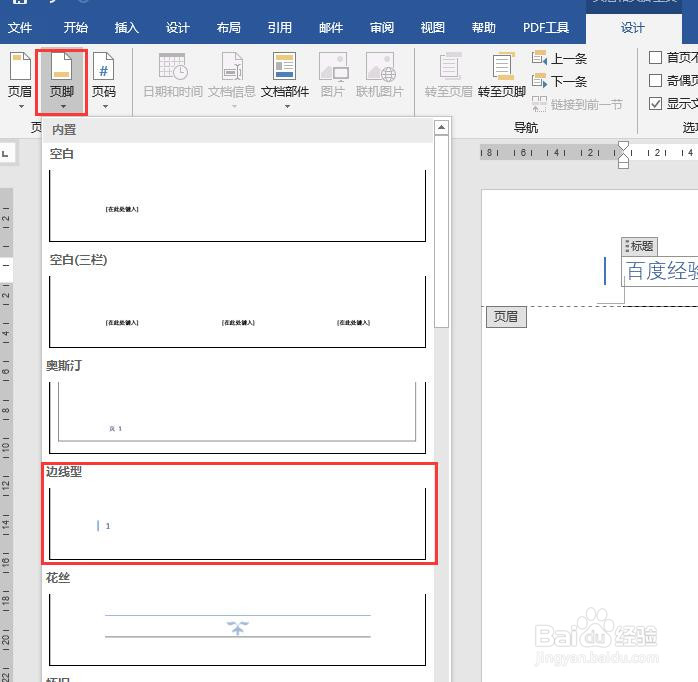The height and width of the screenshot is (682, 698).
Task: Switch to the 布局 tab
Action: (229, 28)
